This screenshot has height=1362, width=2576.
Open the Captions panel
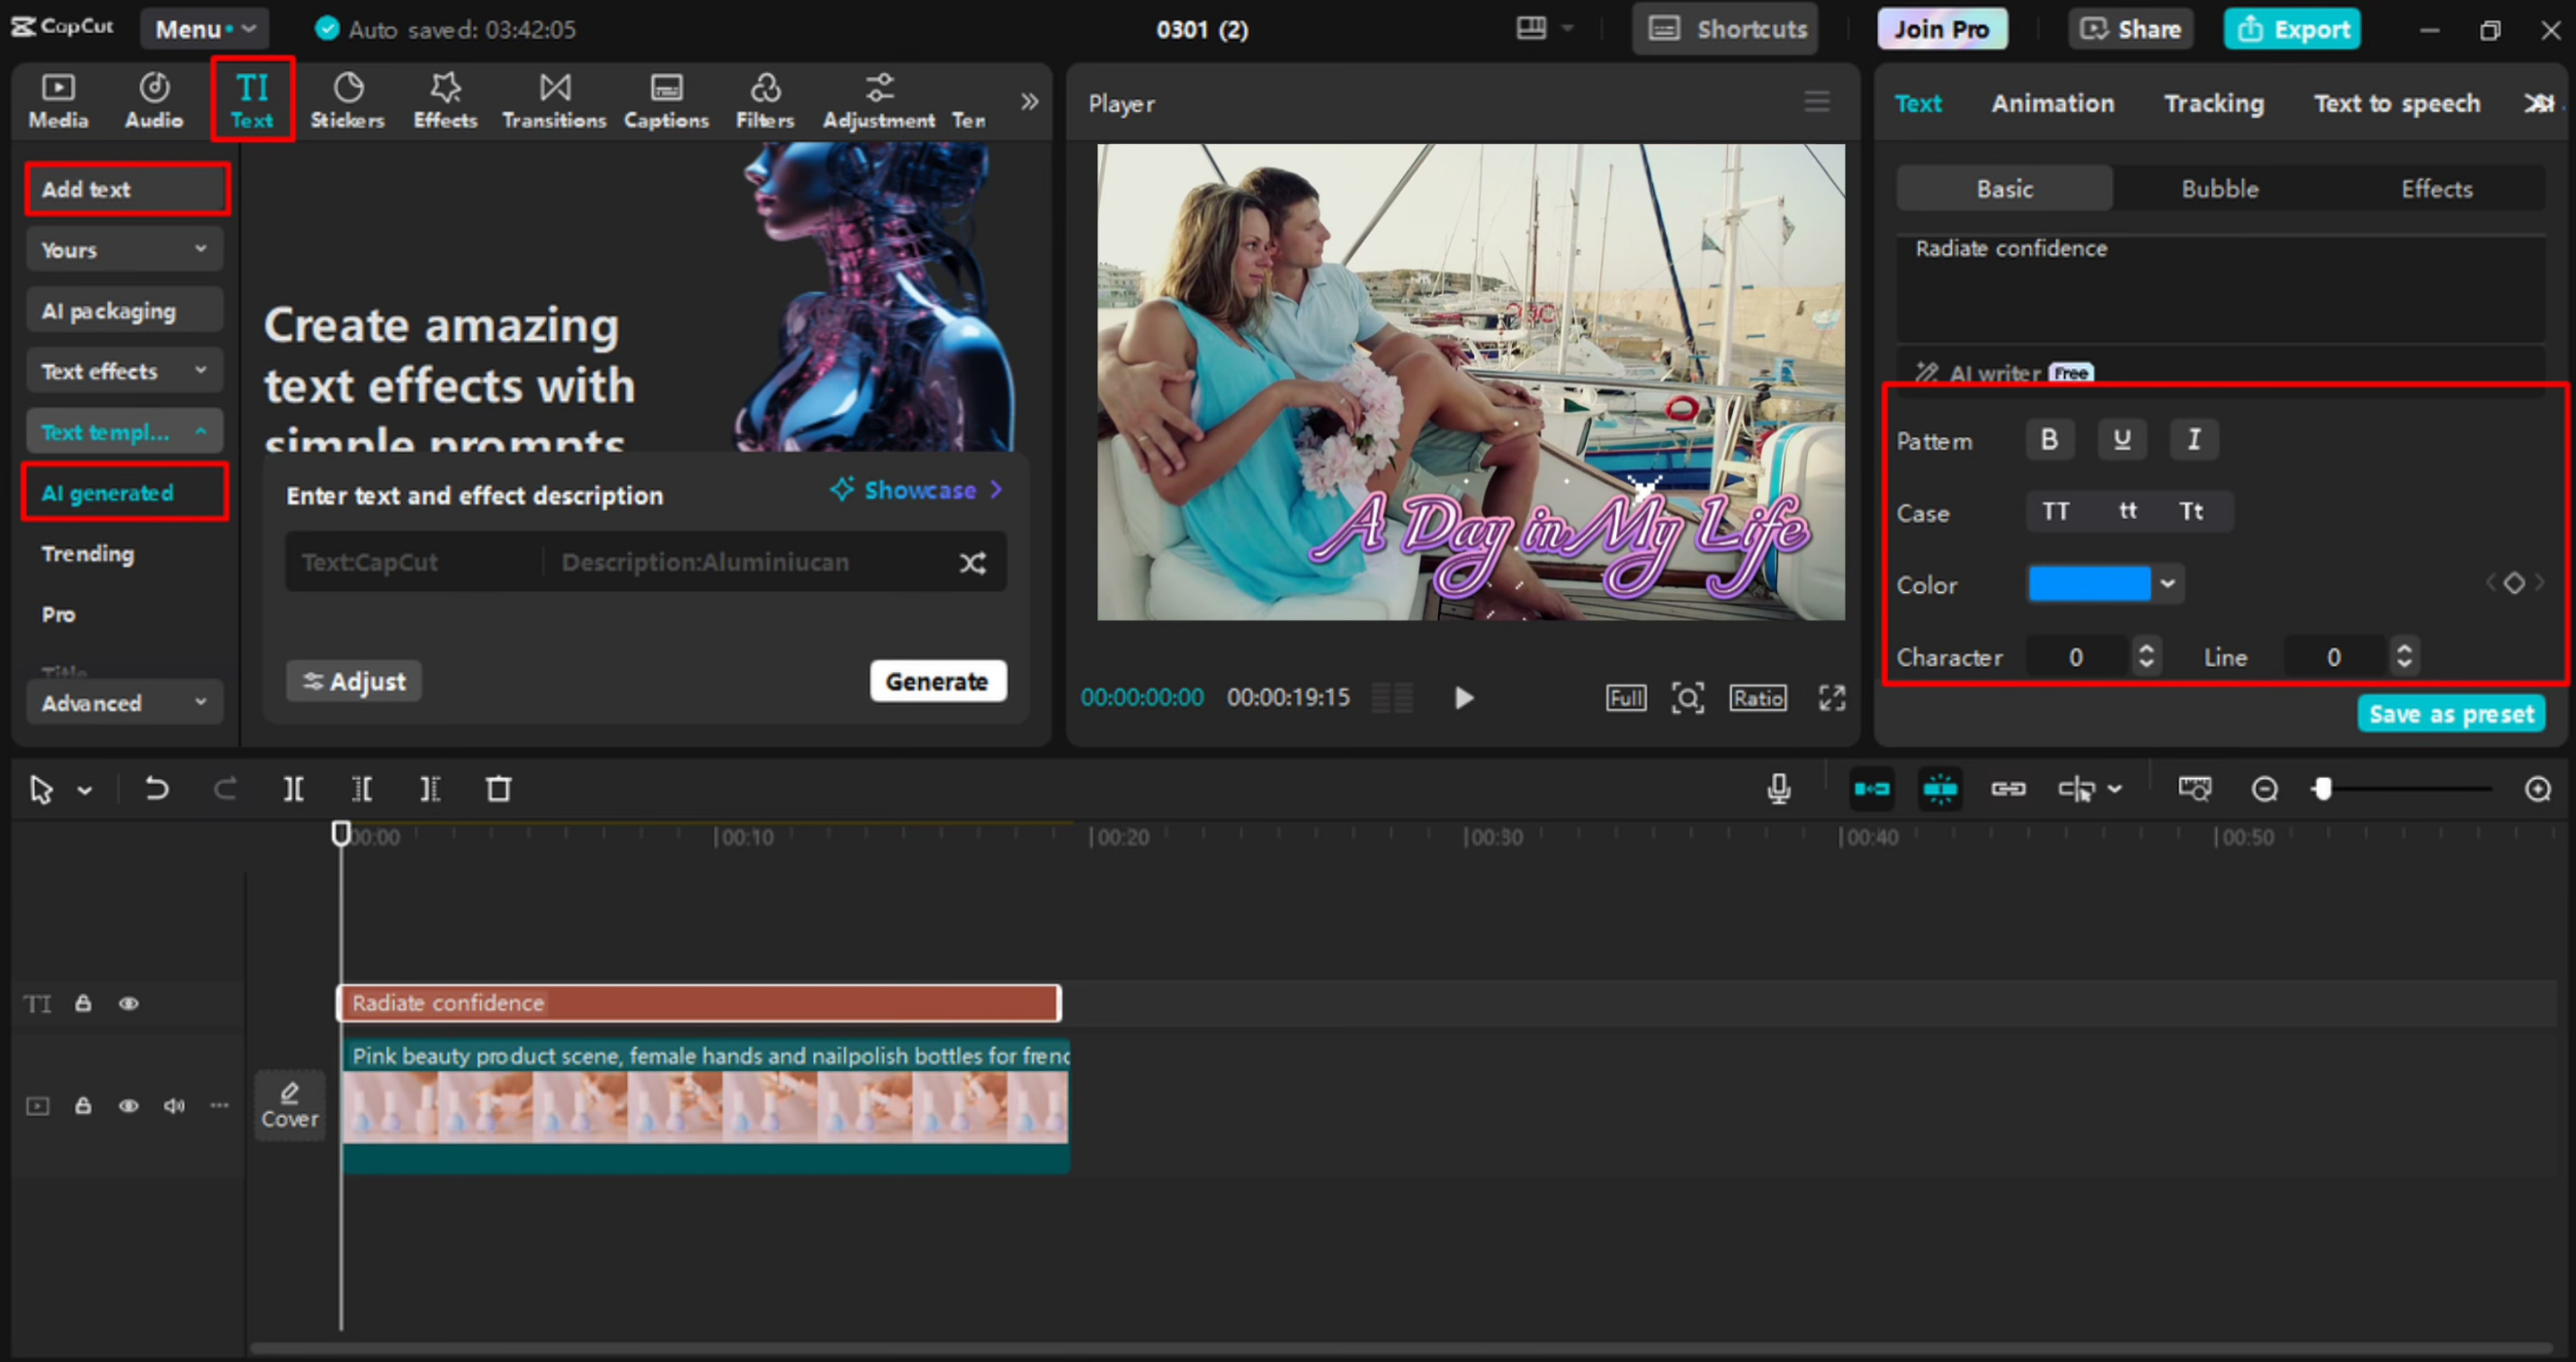click(x=665, y=99)
